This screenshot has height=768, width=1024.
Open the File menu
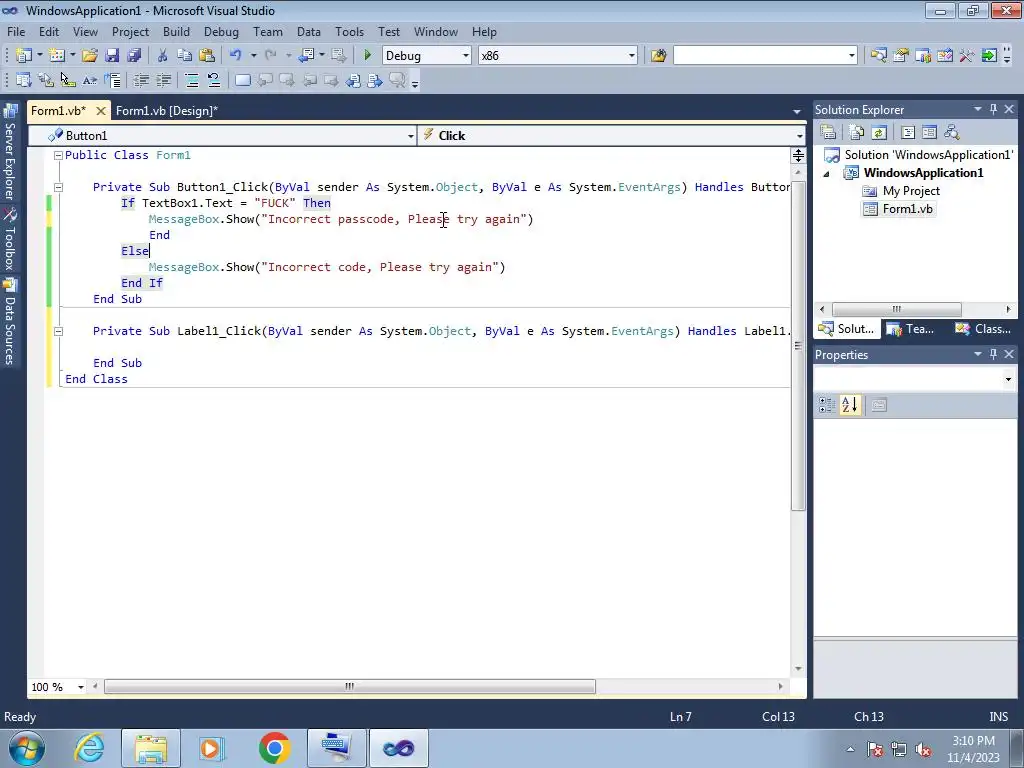point(16,31)
